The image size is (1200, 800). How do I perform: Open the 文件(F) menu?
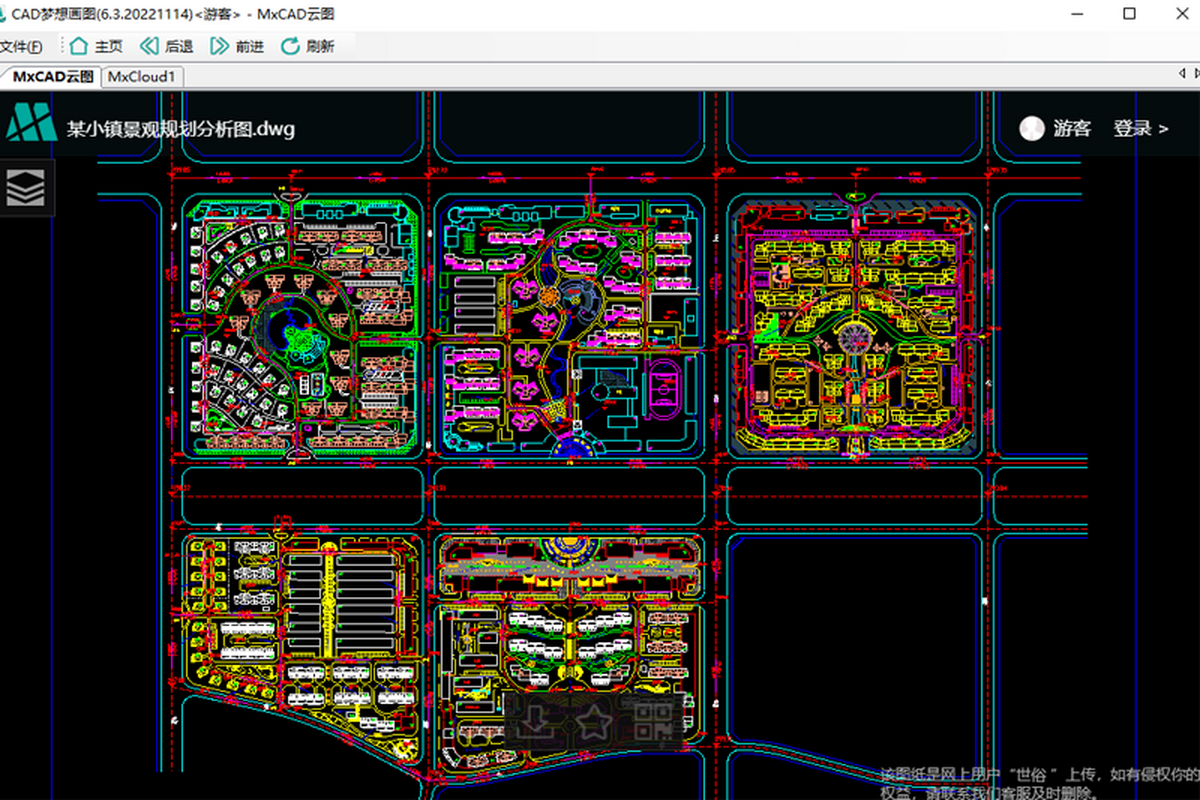tap(21, 46)
